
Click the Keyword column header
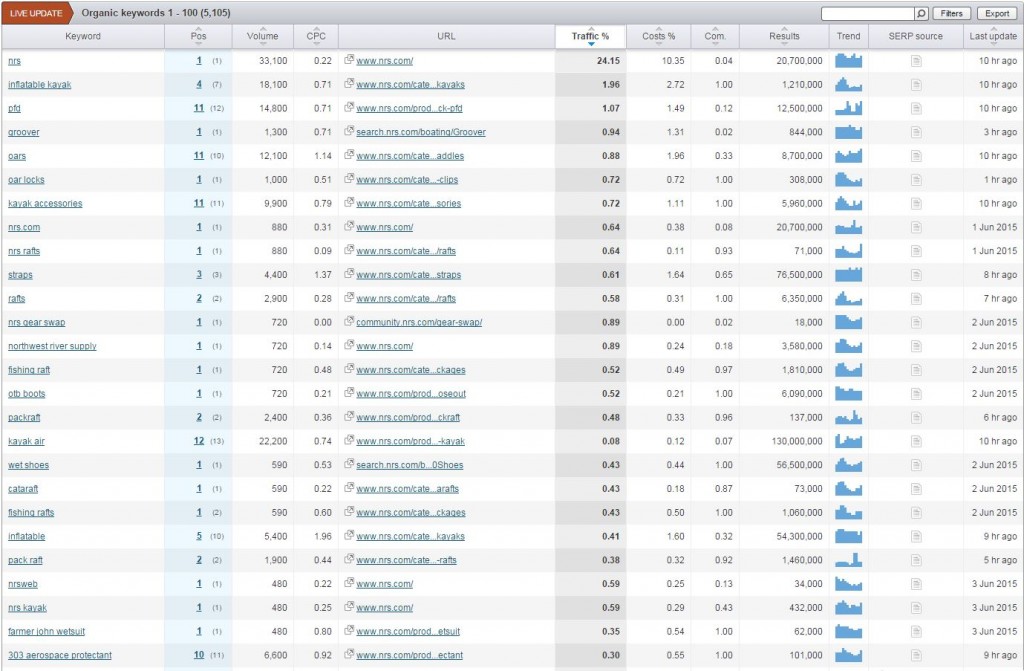click(83, 37)
